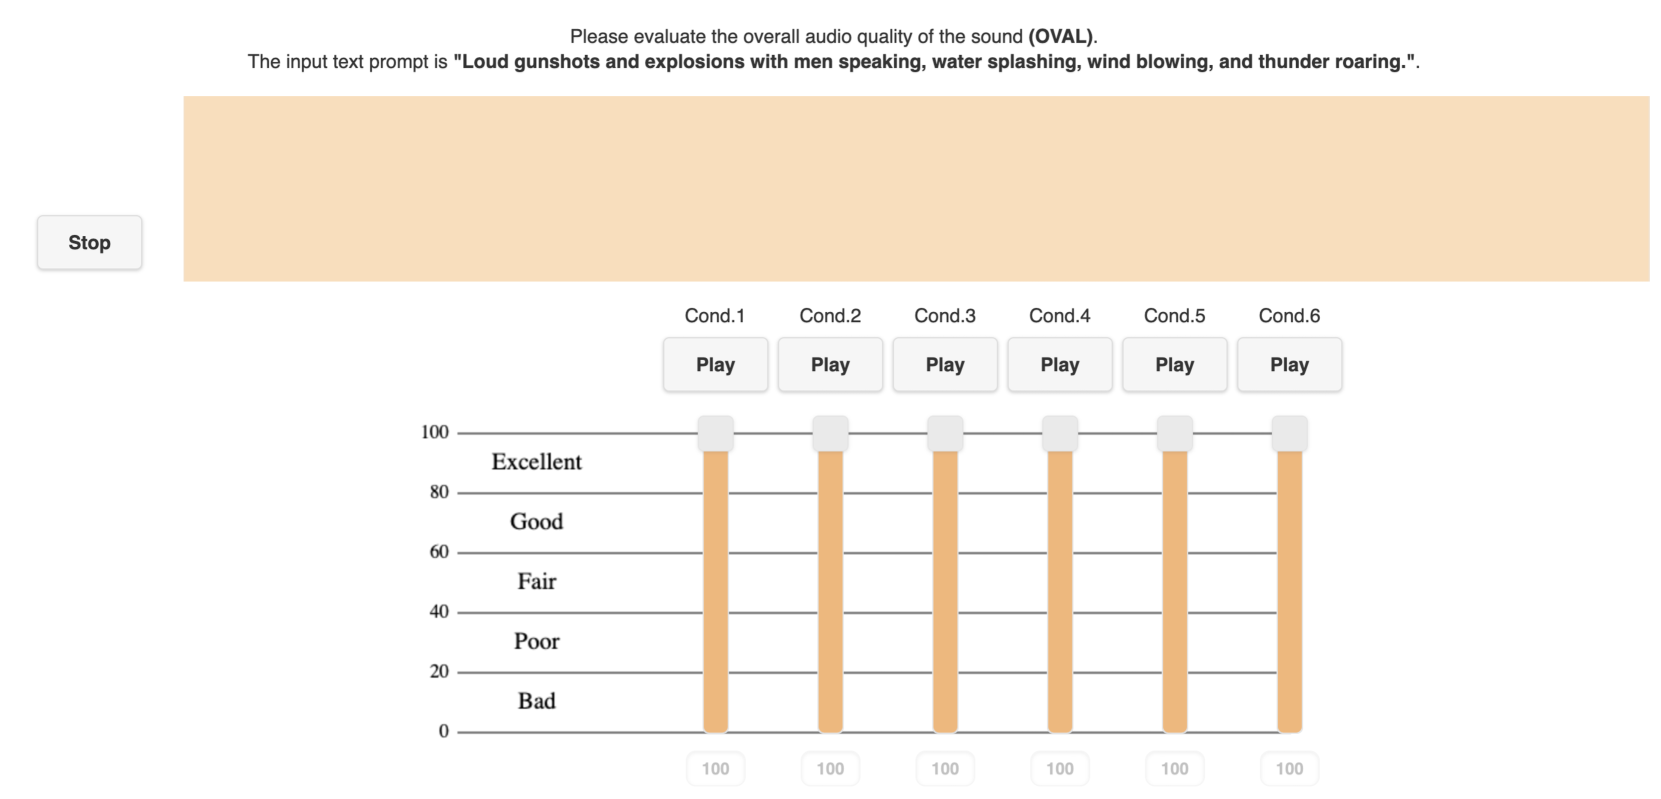Play the Cond.2 audio sample

click(x=830, y=365)
